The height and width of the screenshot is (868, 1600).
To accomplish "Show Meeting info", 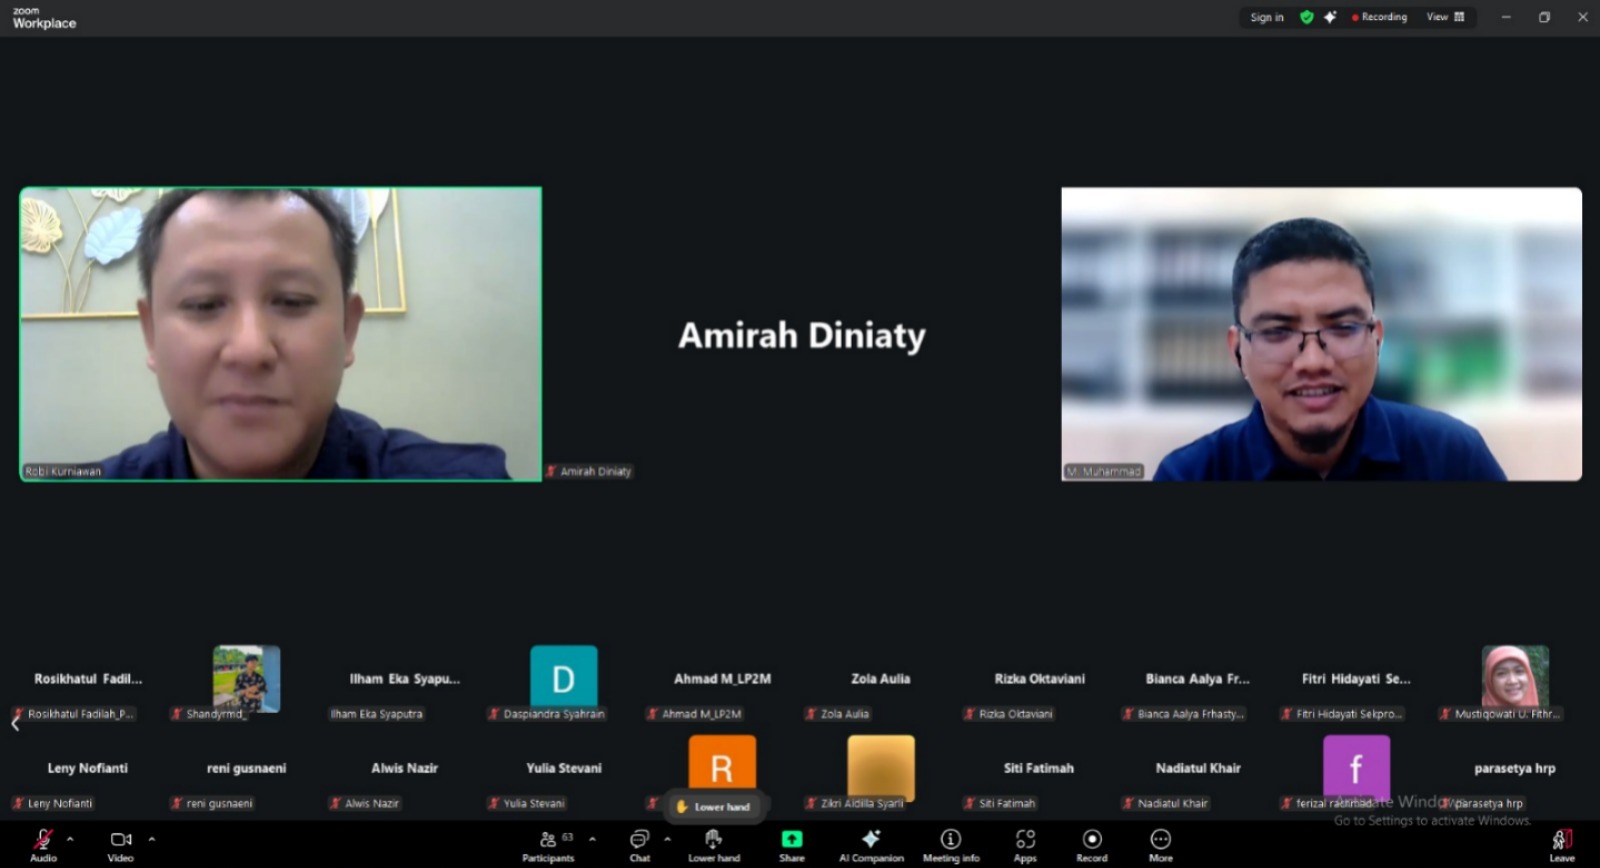I will pos(950,843).
